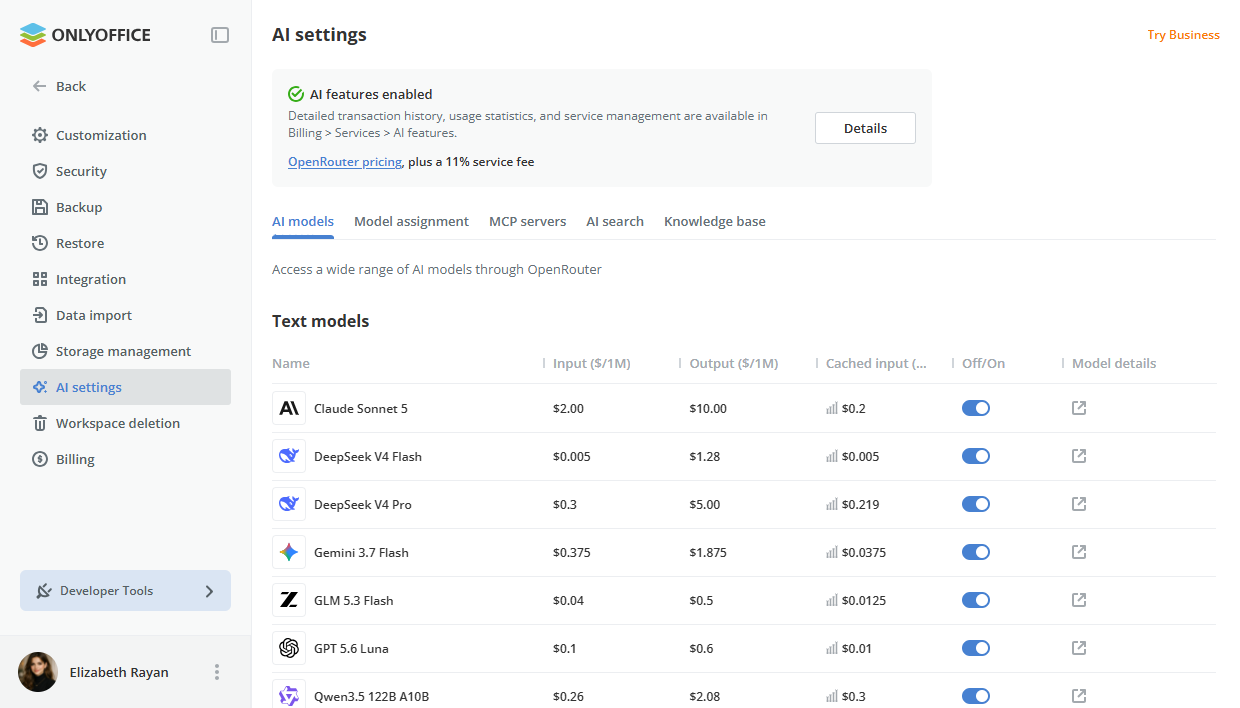Click the Text models heading
The image size is (1240, 708).
click(x=321, y=321)
